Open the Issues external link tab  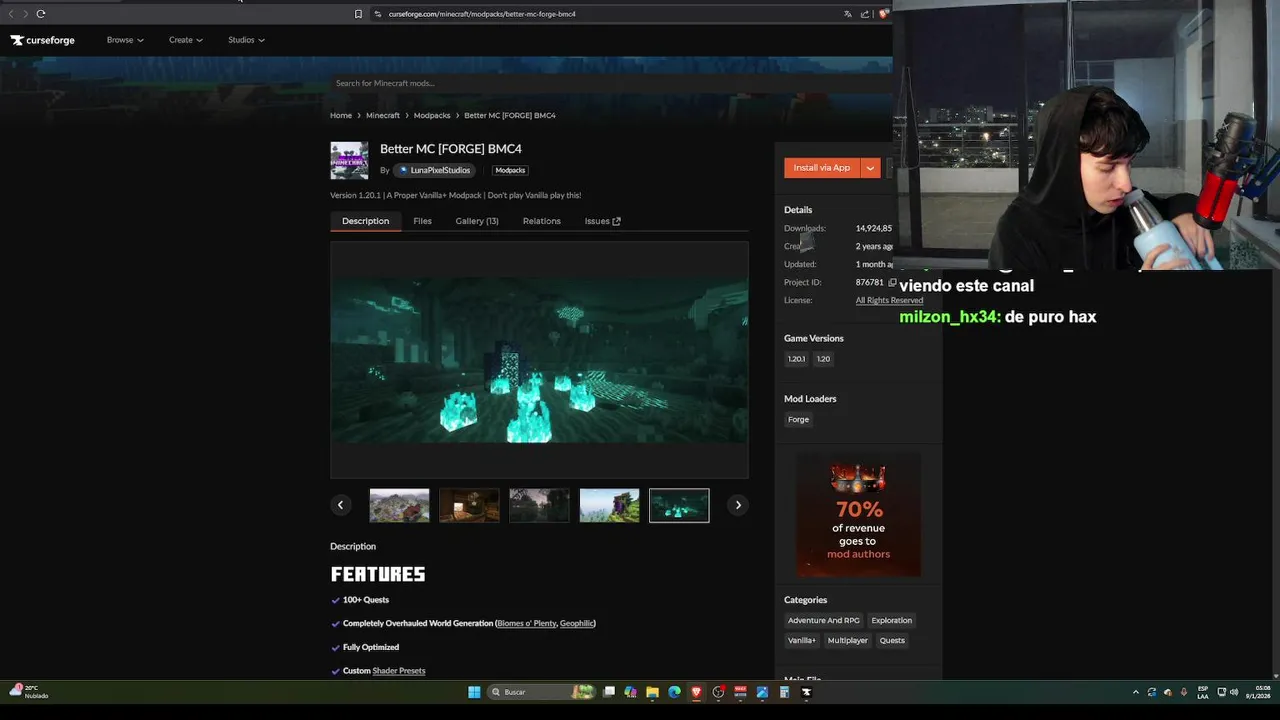602,221
